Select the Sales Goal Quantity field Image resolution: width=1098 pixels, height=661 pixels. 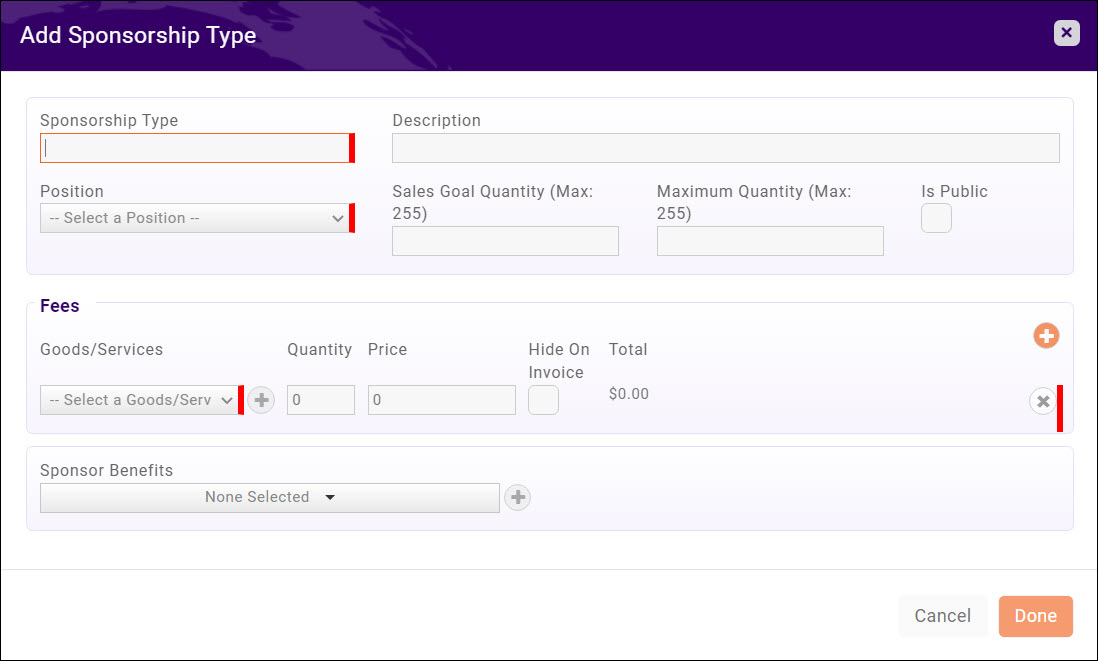(x=505, y=241)
